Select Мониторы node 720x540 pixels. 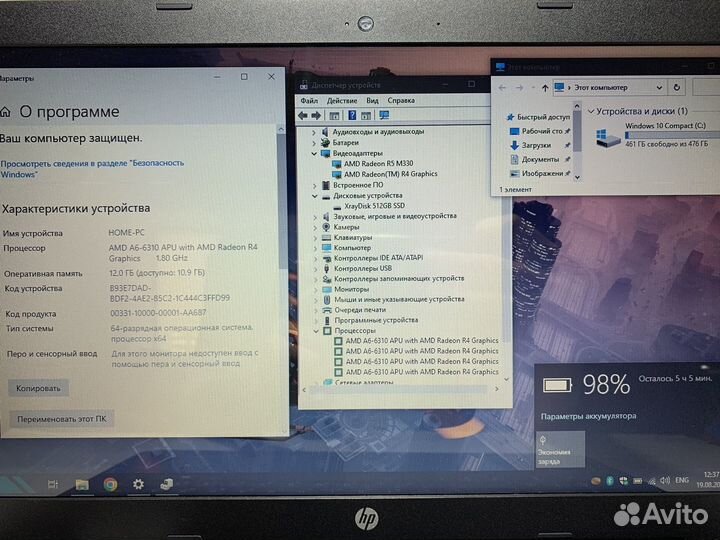click(351, 289)
